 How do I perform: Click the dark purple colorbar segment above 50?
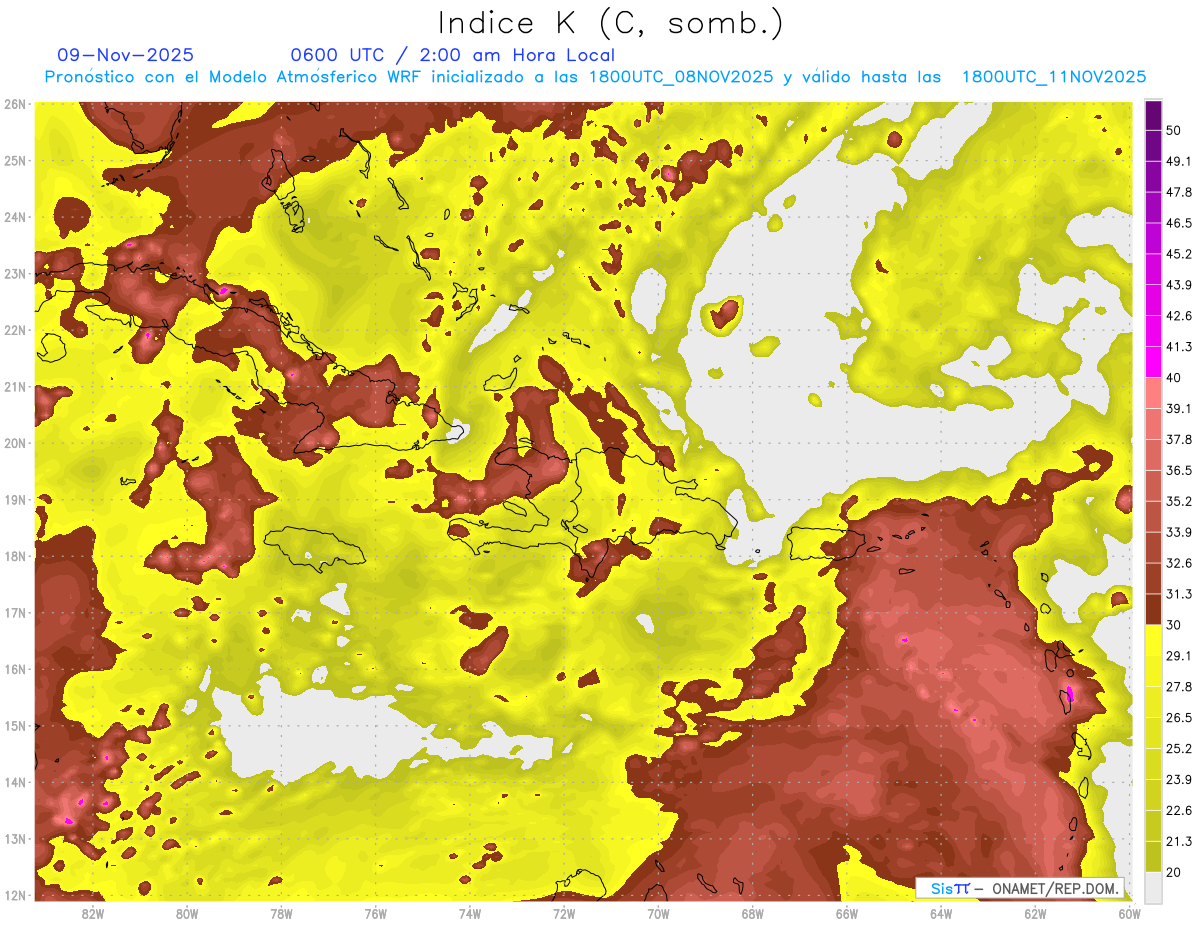click(x=1153, y=115)
